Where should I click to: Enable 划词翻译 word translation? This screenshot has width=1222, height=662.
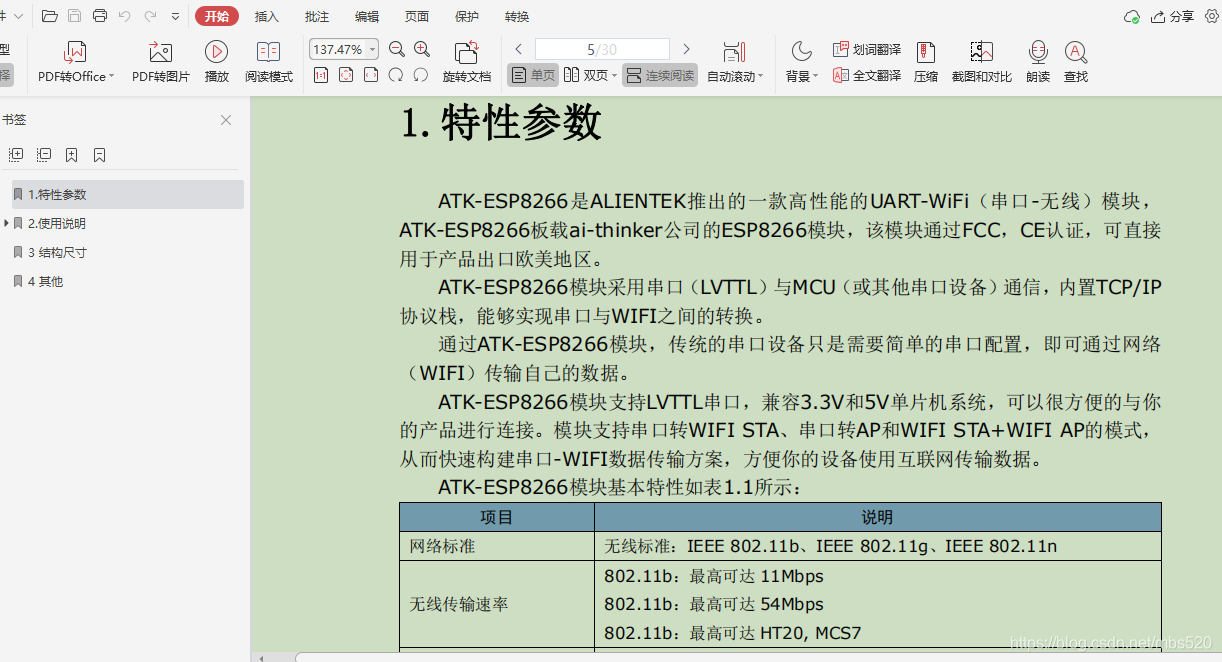pyautogui.click(x=867, y=49)
